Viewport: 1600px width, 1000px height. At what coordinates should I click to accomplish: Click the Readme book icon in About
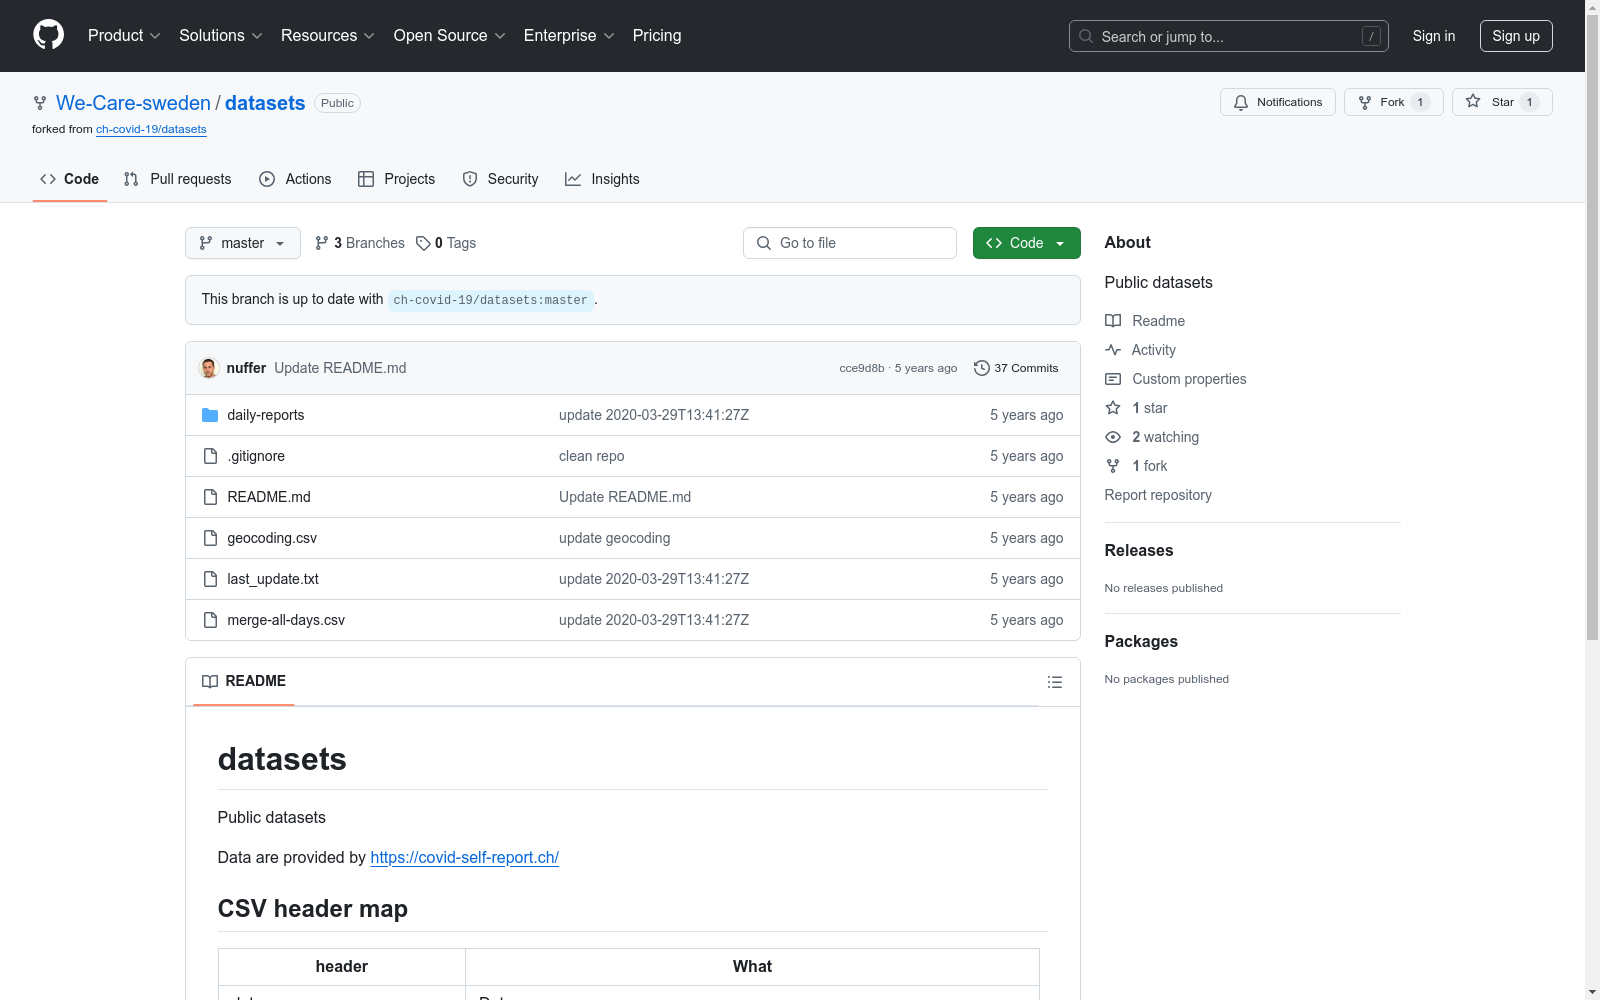click(1113, 321)
